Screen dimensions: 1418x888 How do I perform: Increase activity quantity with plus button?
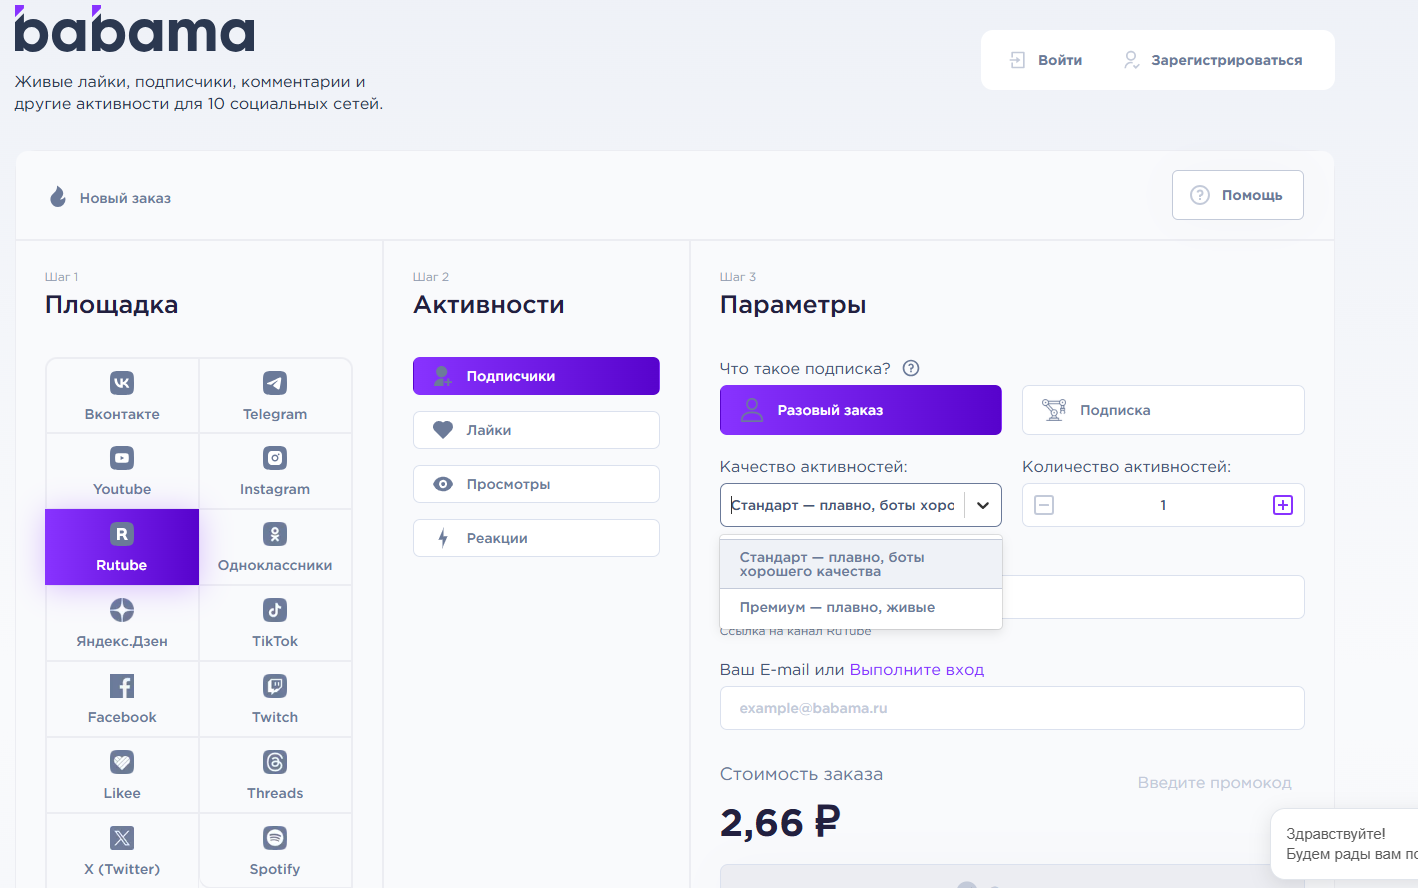pyautogui.click(x=1283, y=505)
